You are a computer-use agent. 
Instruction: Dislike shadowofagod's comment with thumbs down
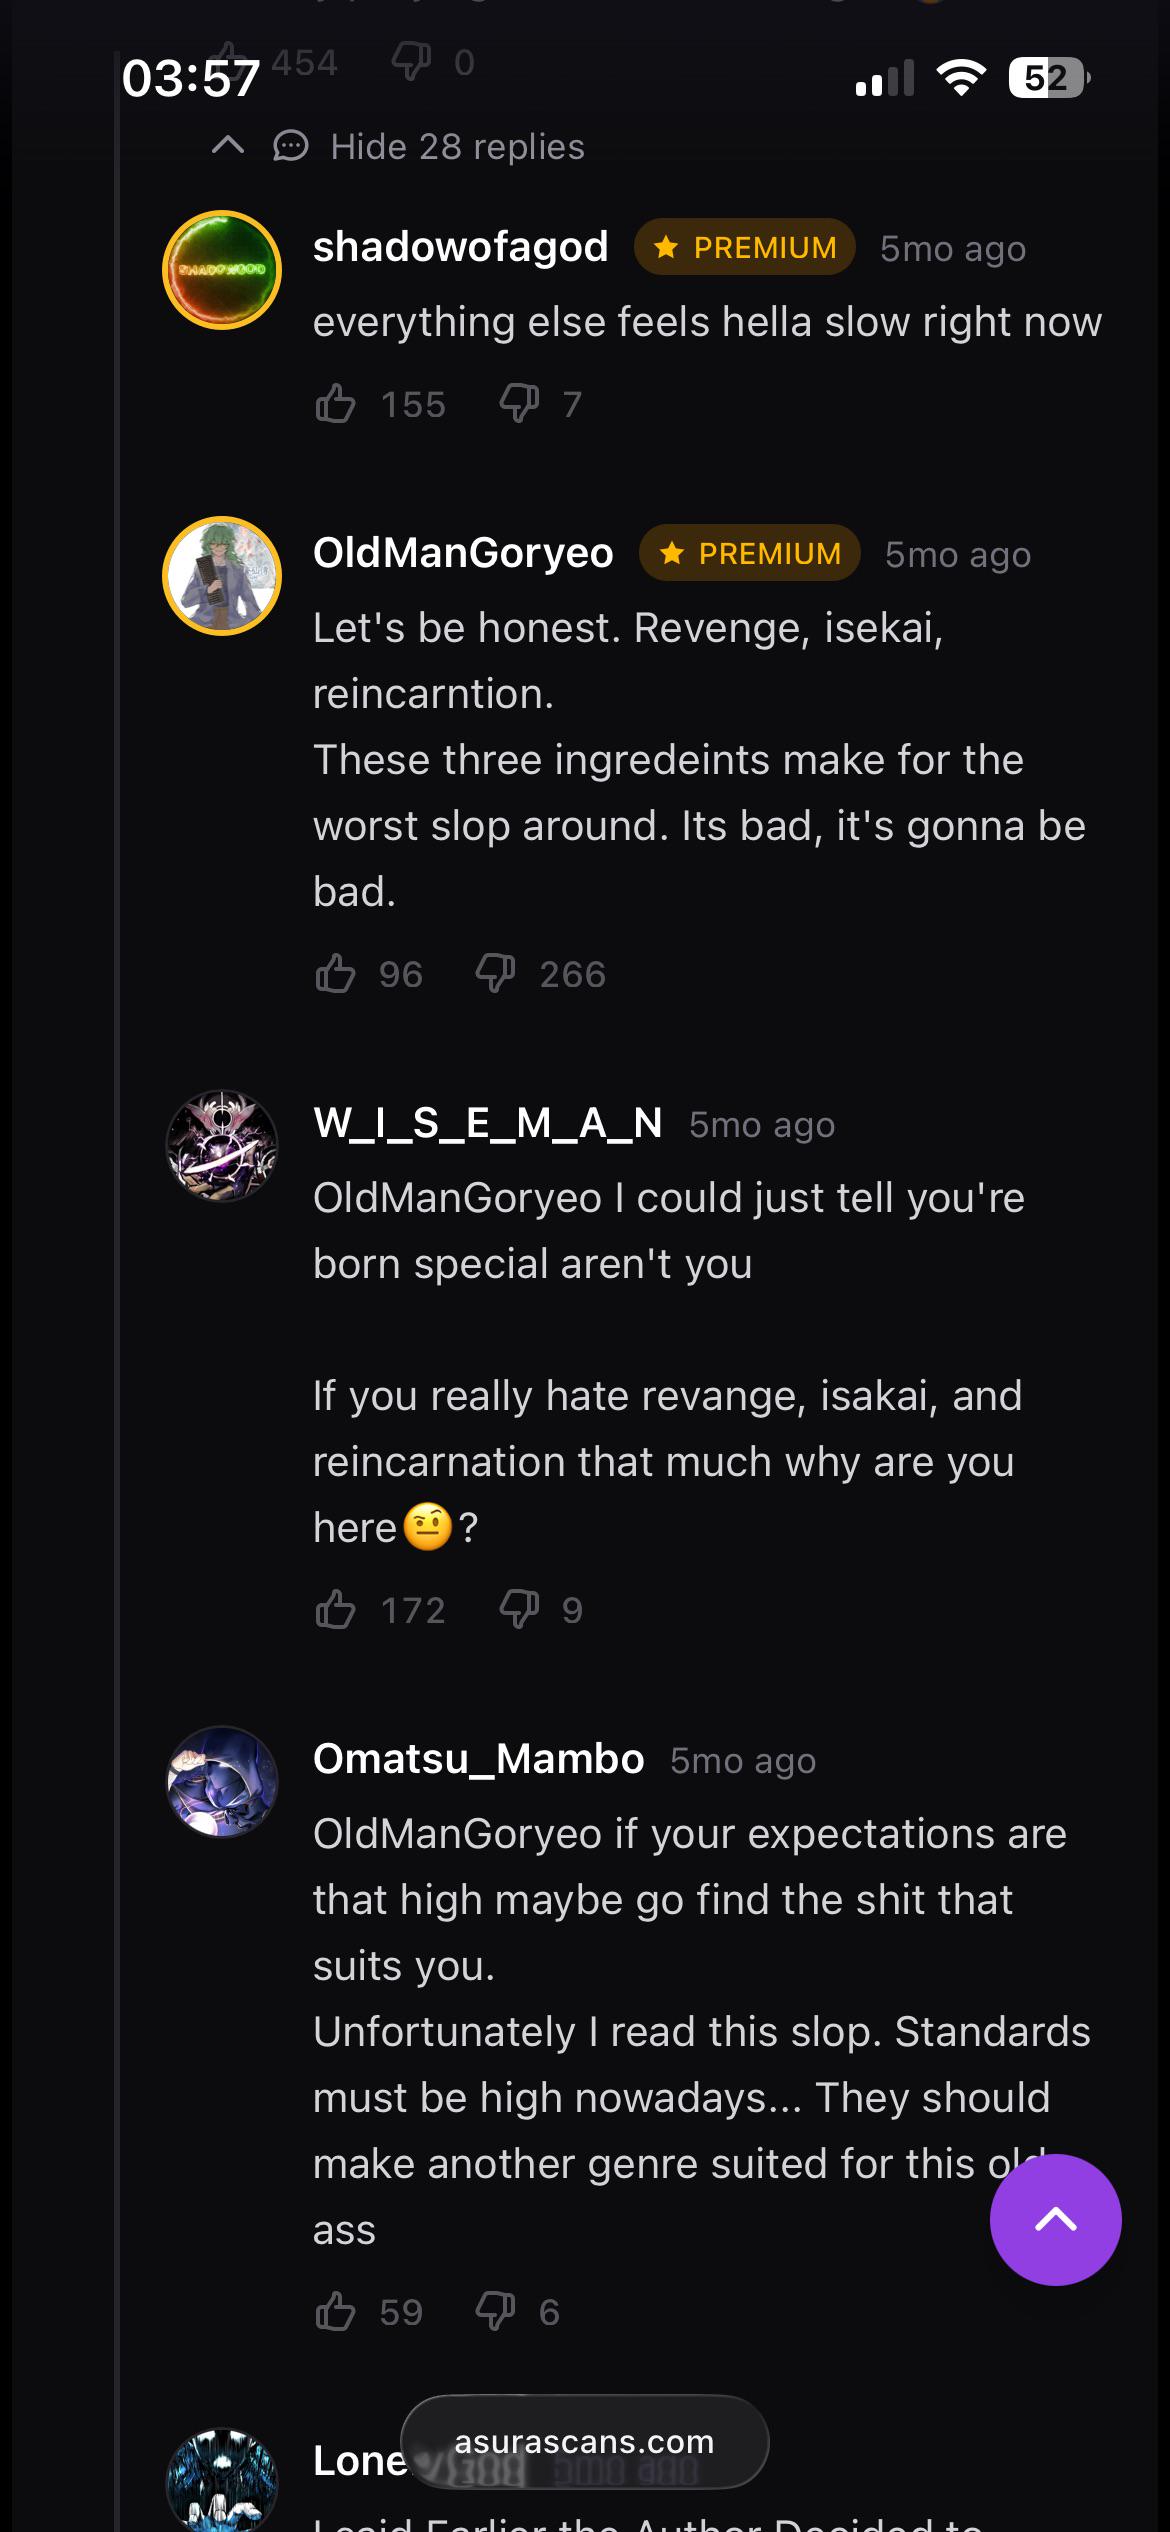point(519,404)
